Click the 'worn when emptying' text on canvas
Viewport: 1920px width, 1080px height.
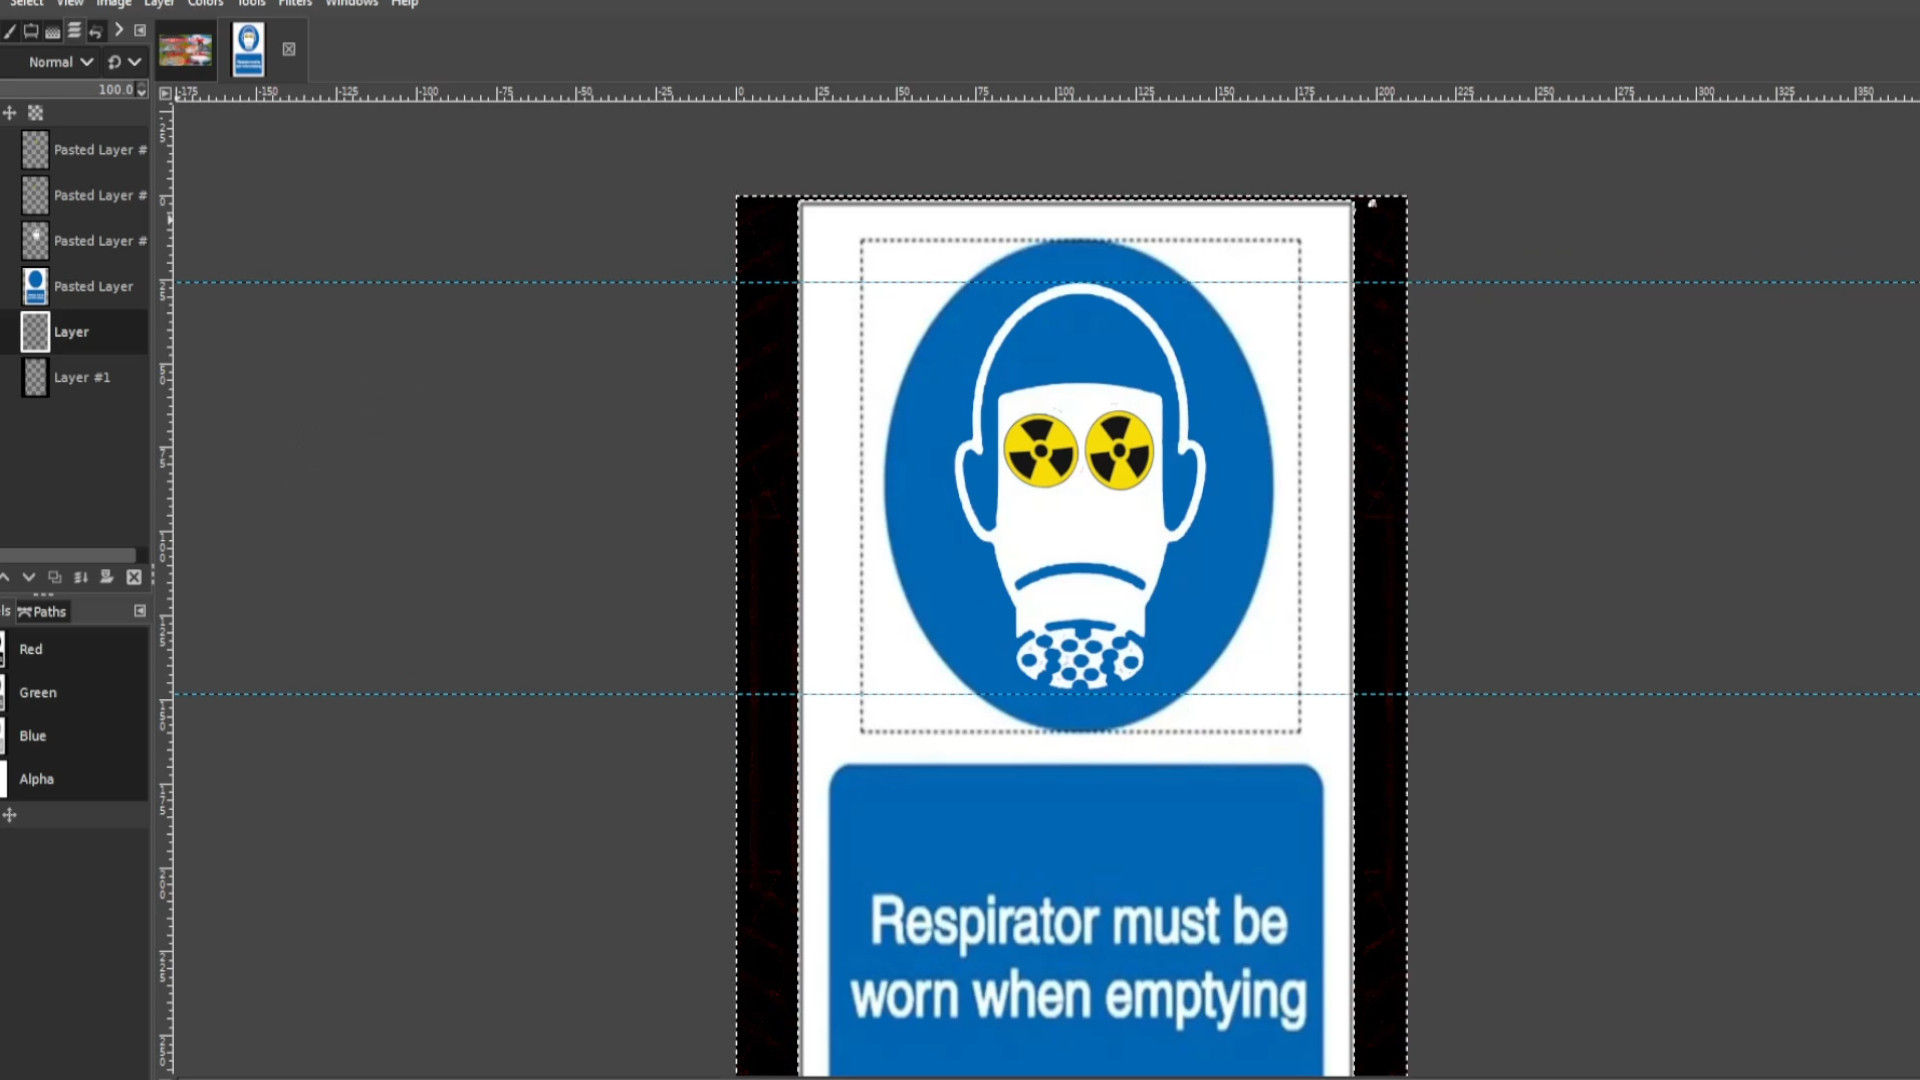point(1078,997)
